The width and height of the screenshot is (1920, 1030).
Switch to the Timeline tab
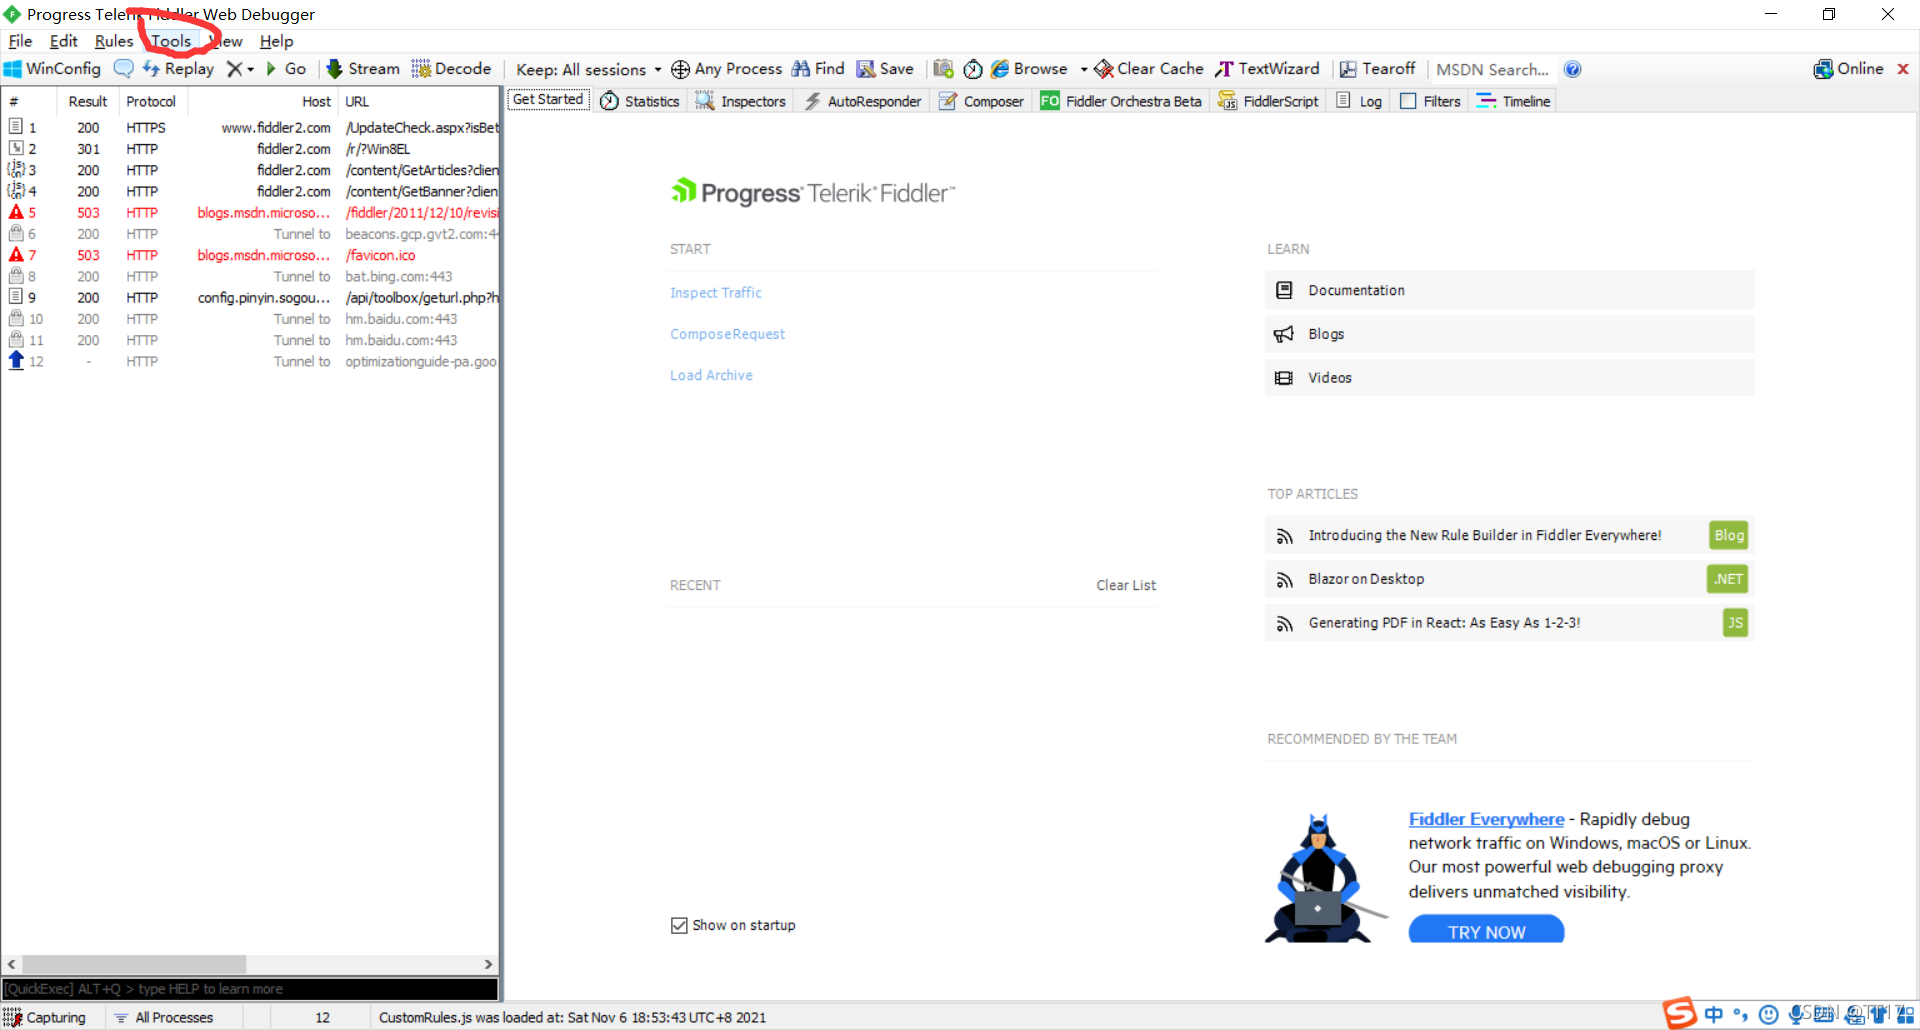[1514, 101]
